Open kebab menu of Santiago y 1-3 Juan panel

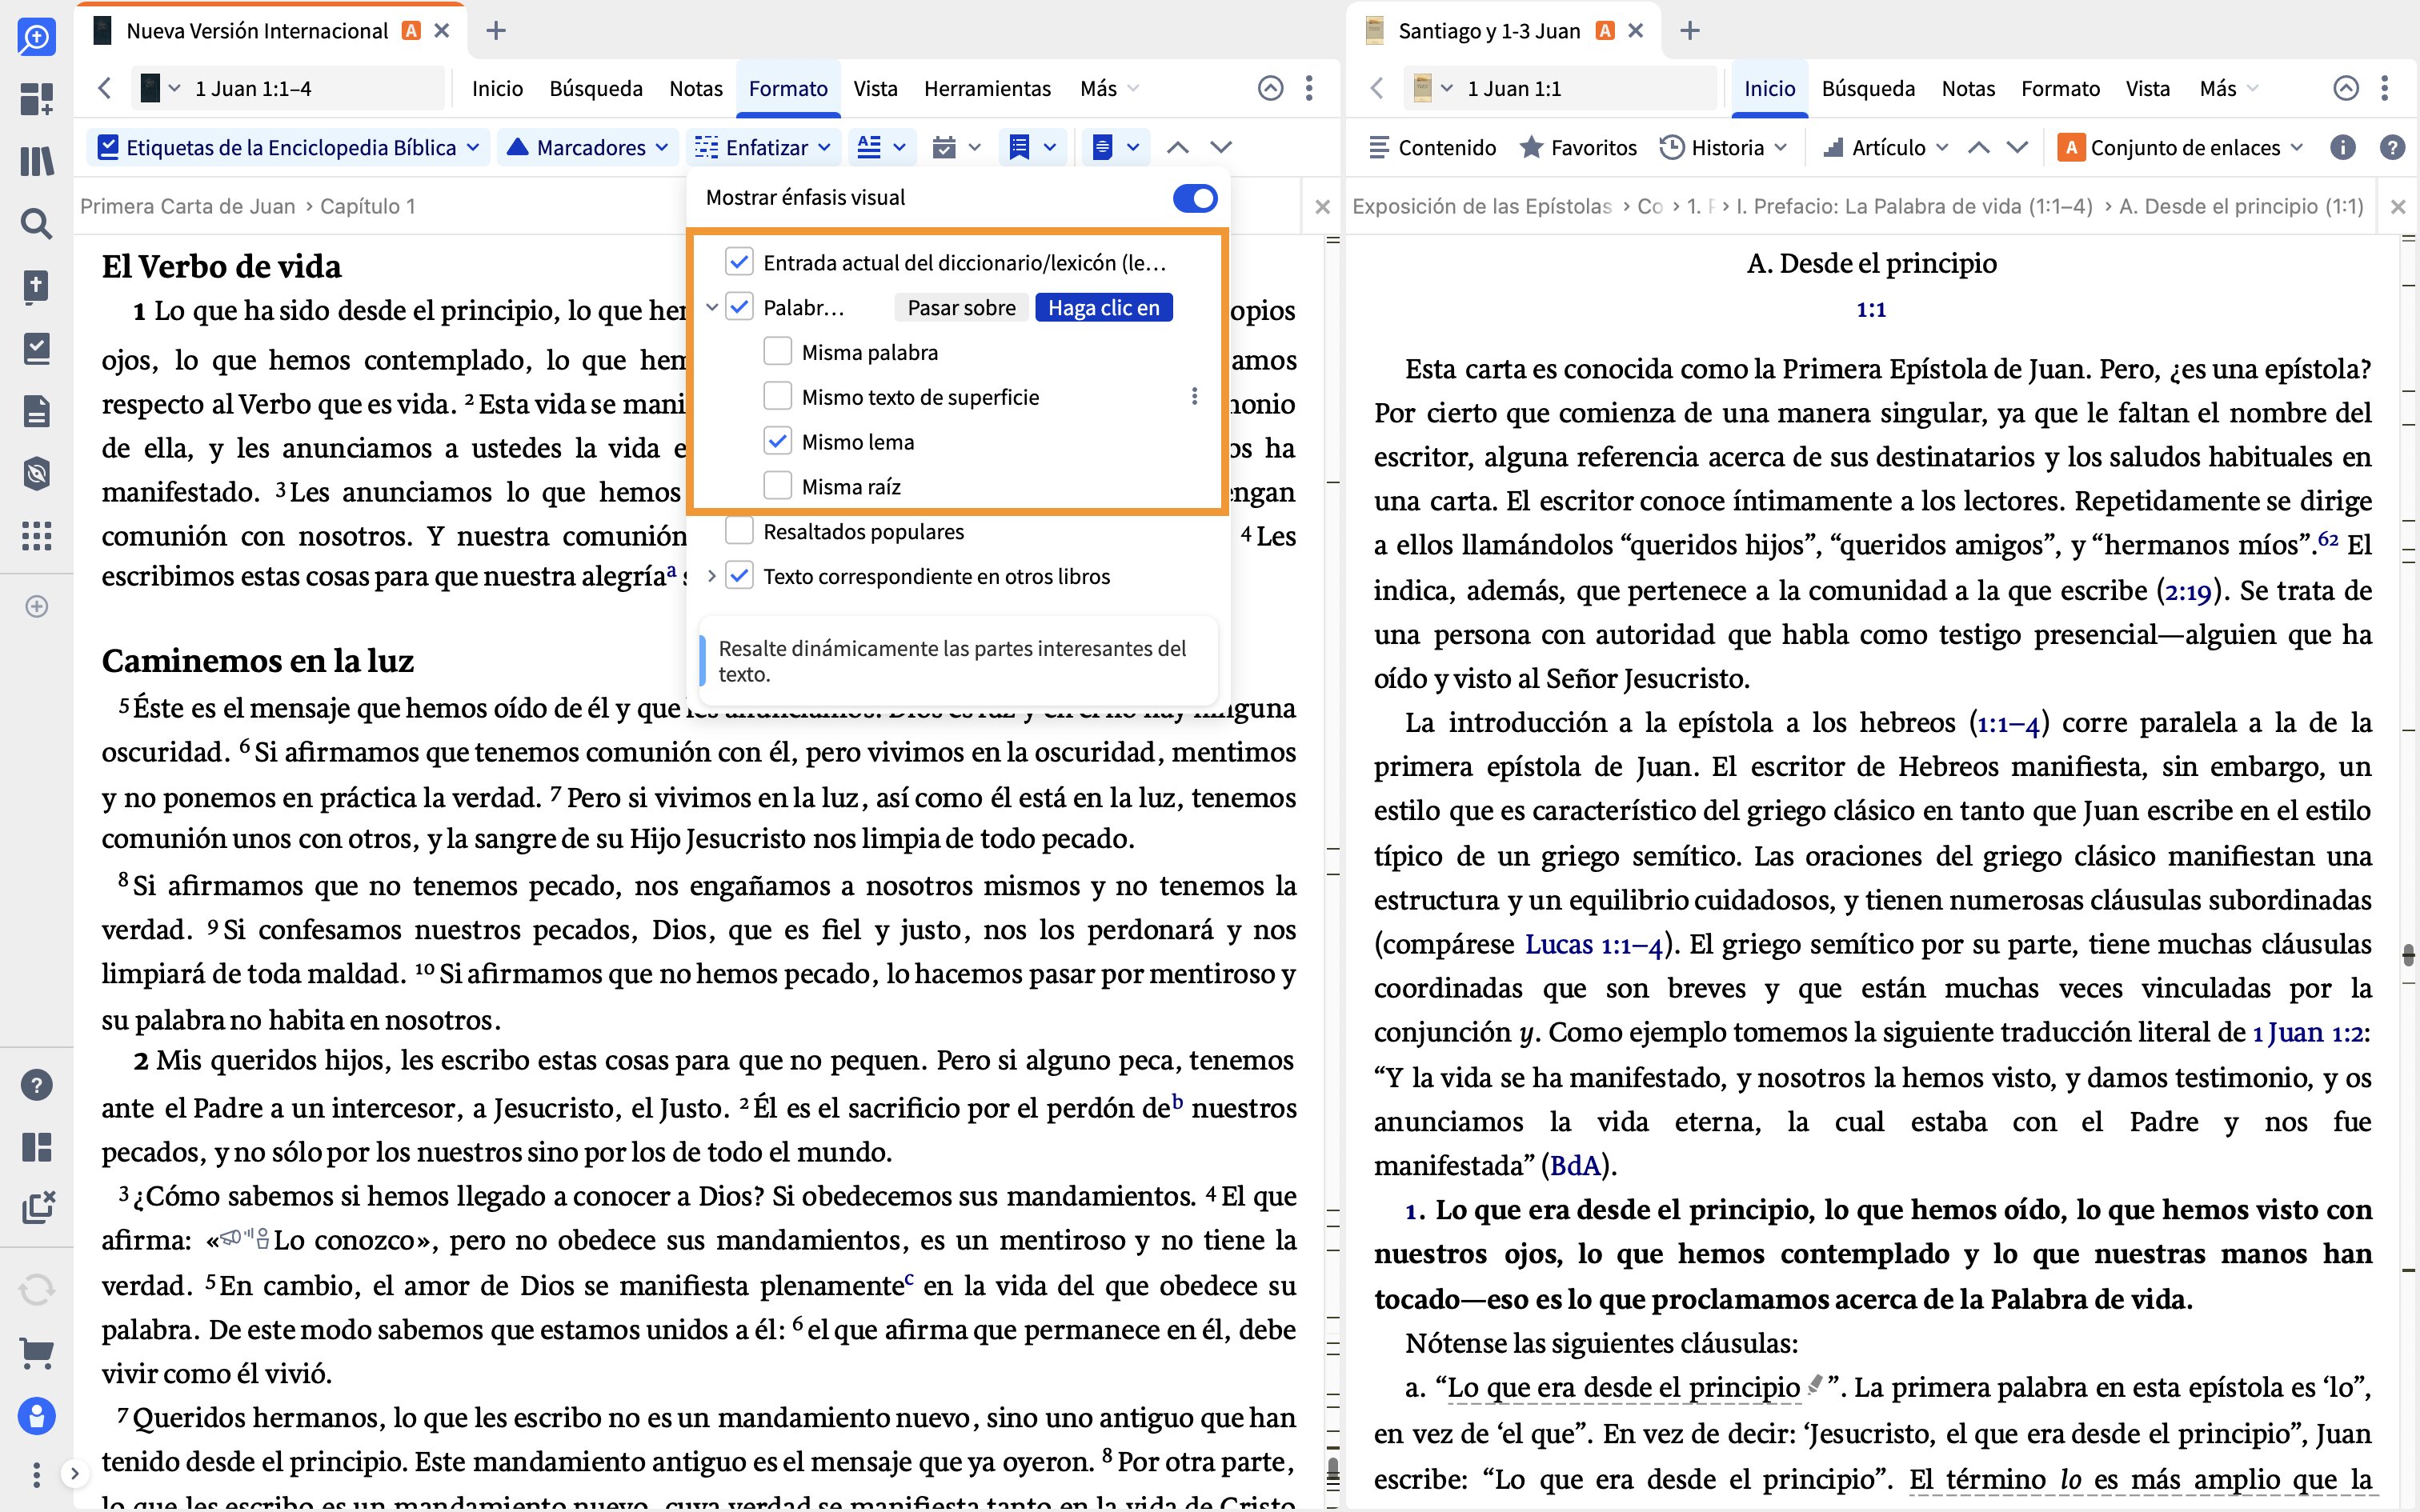2385,88
